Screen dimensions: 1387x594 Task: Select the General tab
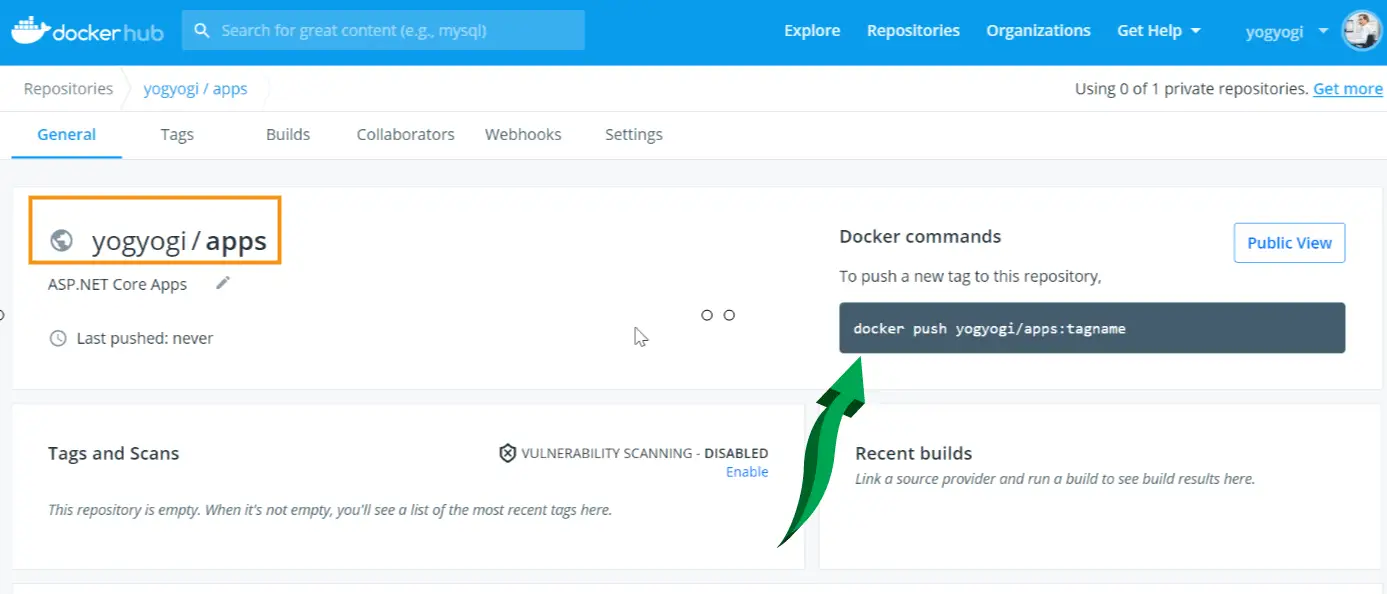pos(66,134)
